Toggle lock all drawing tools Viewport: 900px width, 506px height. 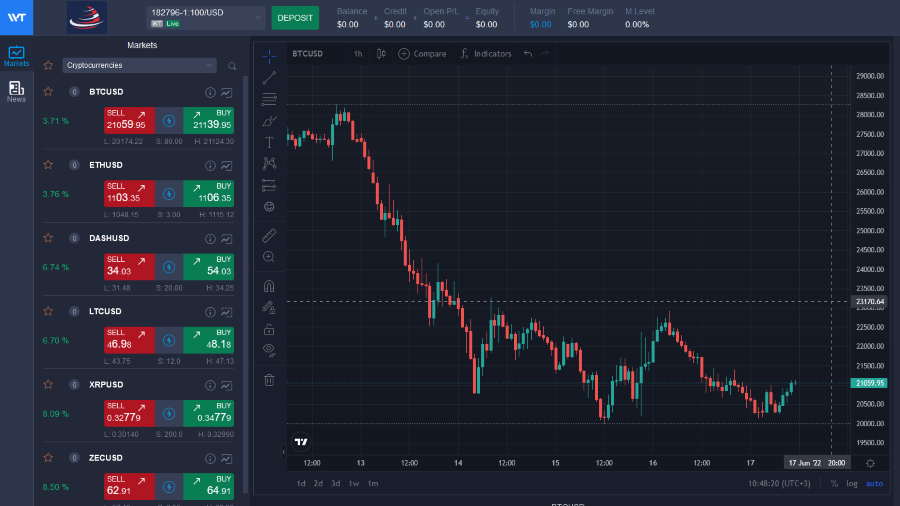click(269, 329)
